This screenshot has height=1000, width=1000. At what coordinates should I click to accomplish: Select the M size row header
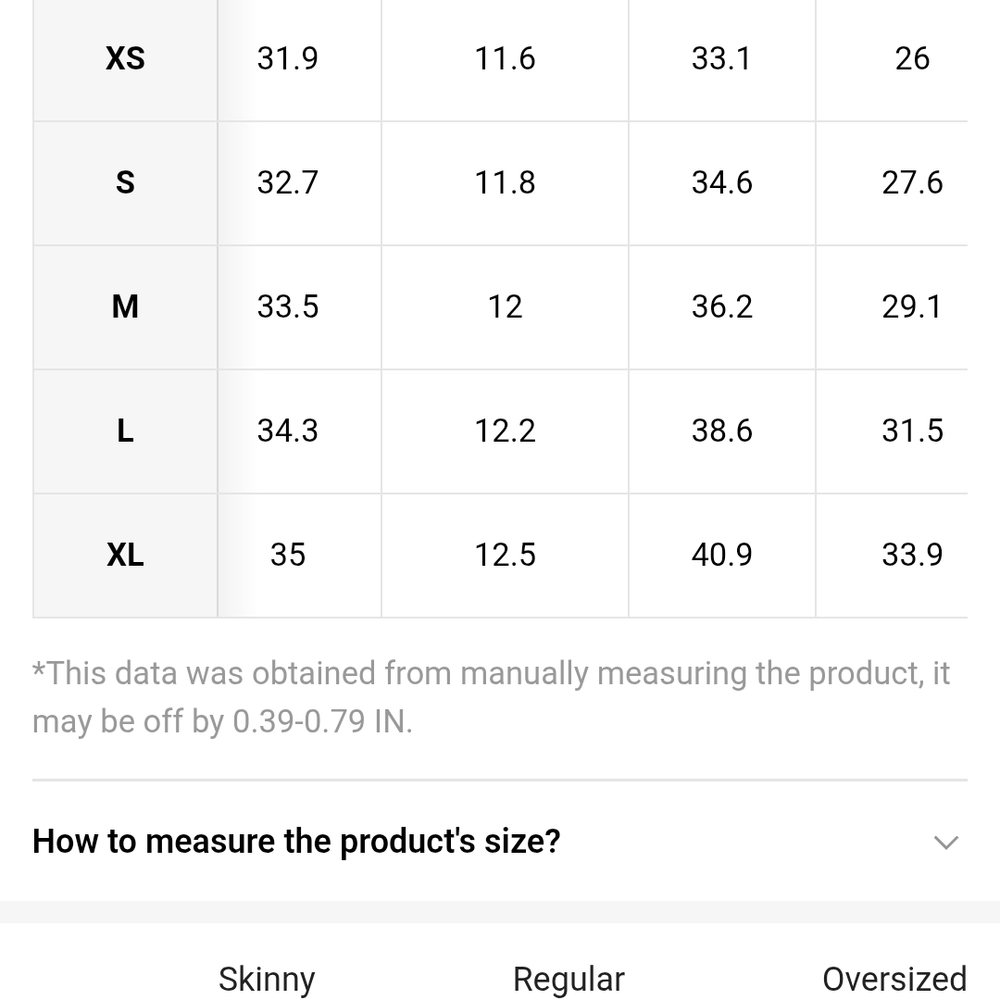click(125, 307)
